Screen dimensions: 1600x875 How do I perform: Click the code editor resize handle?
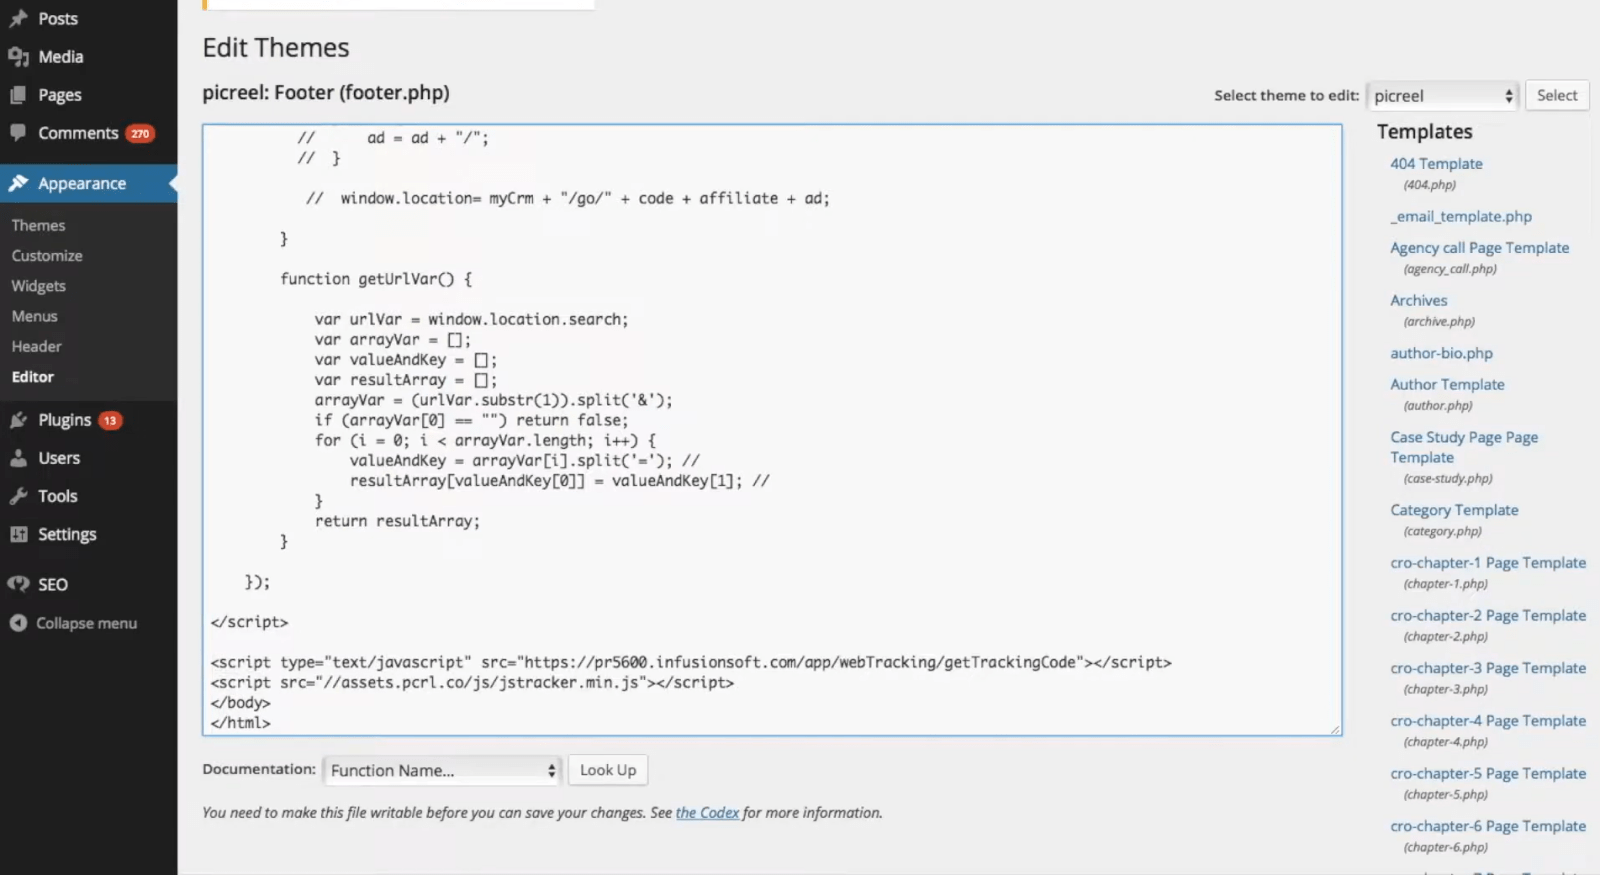(x=1335, y=729)
